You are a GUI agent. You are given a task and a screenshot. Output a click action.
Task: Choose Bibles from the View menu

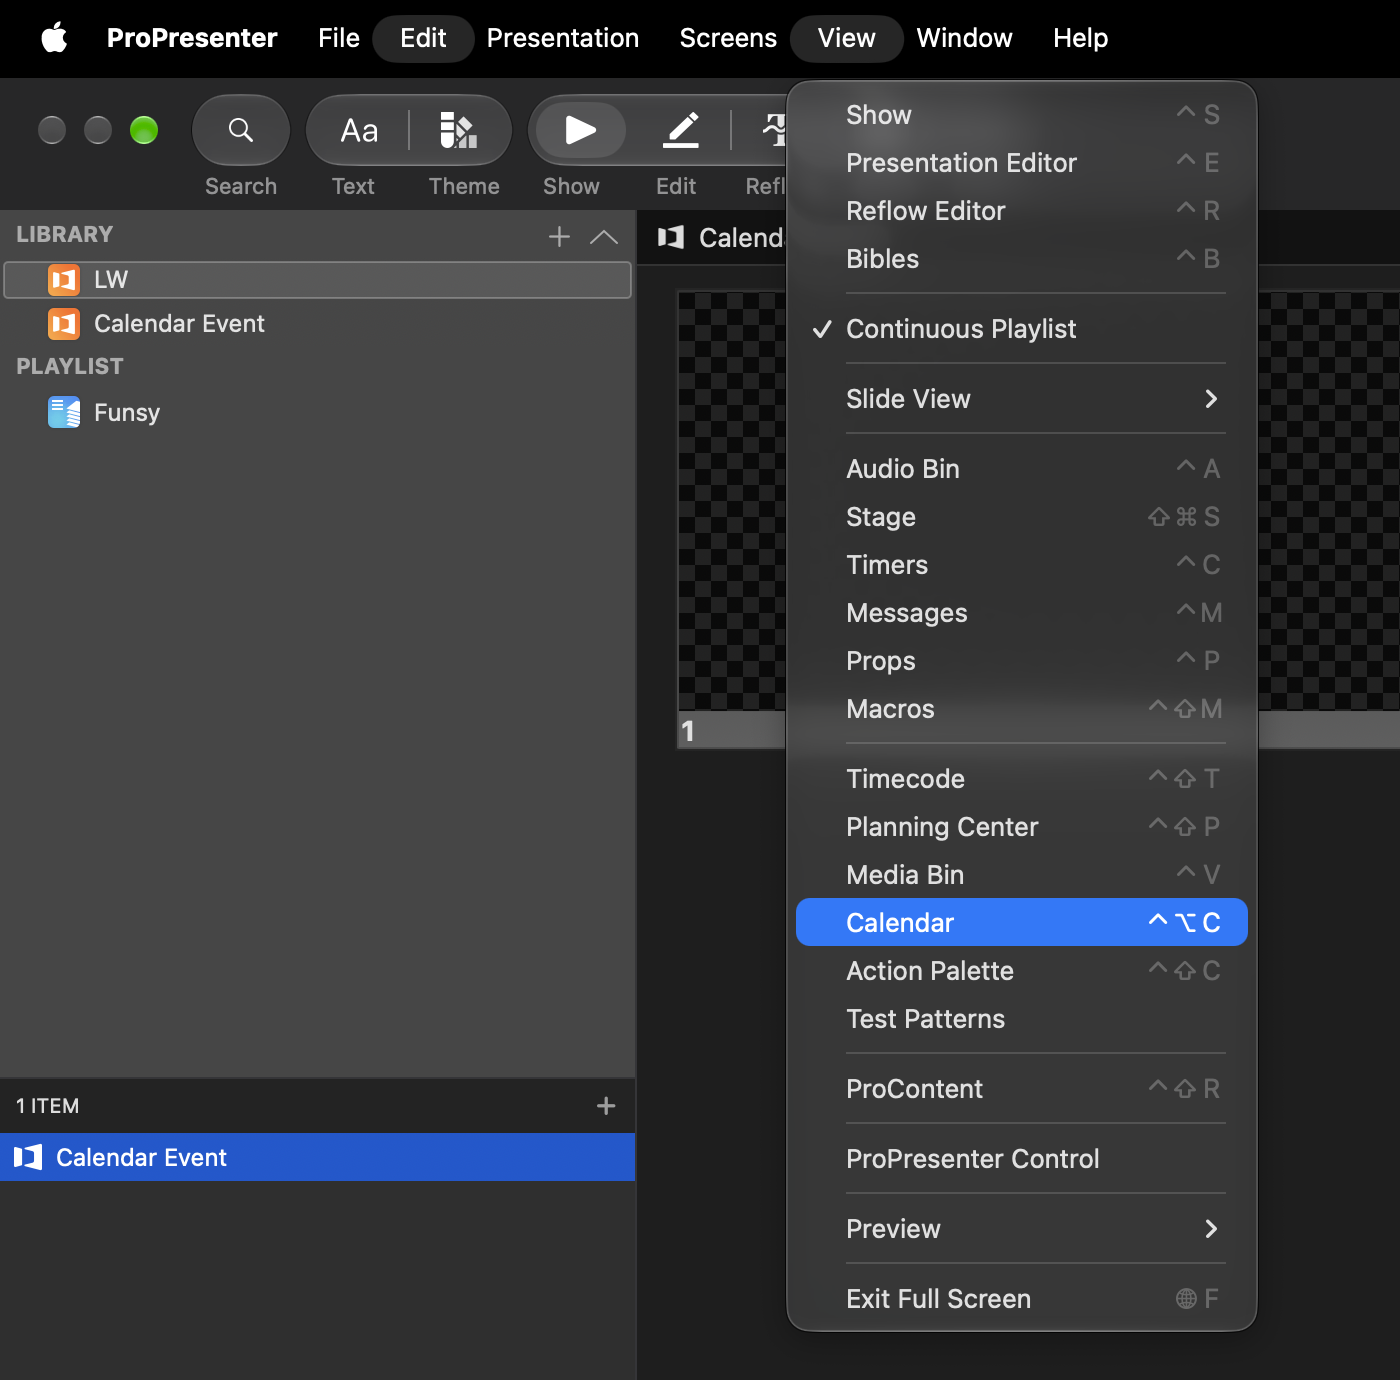tap(1022, 259)
